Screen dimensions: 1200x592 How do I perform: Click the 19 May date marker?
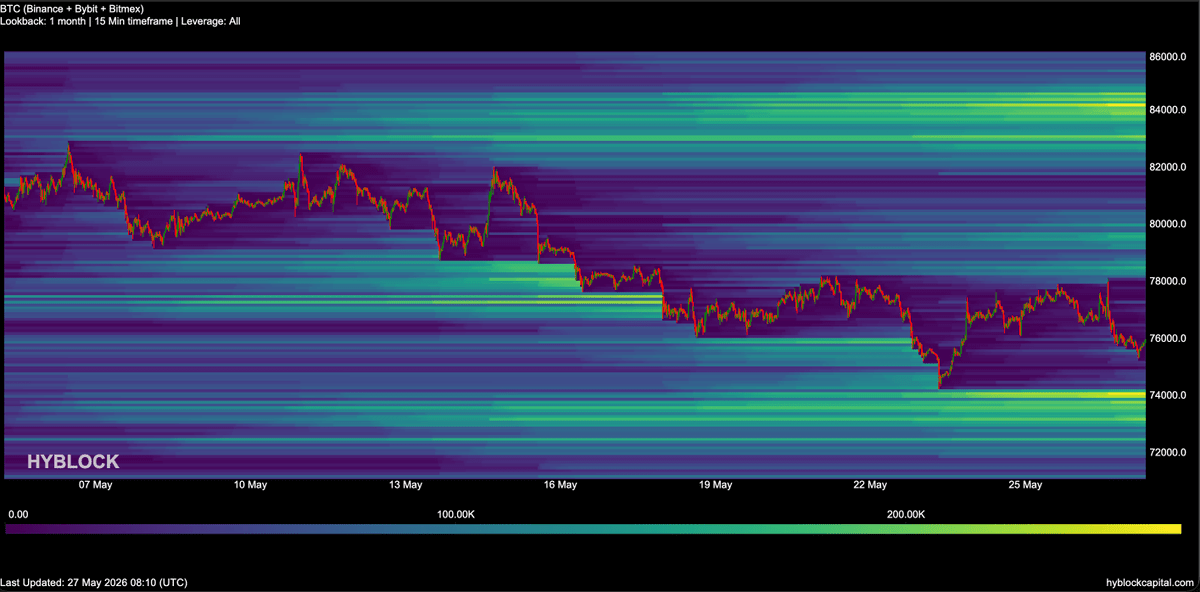point(715,485)
